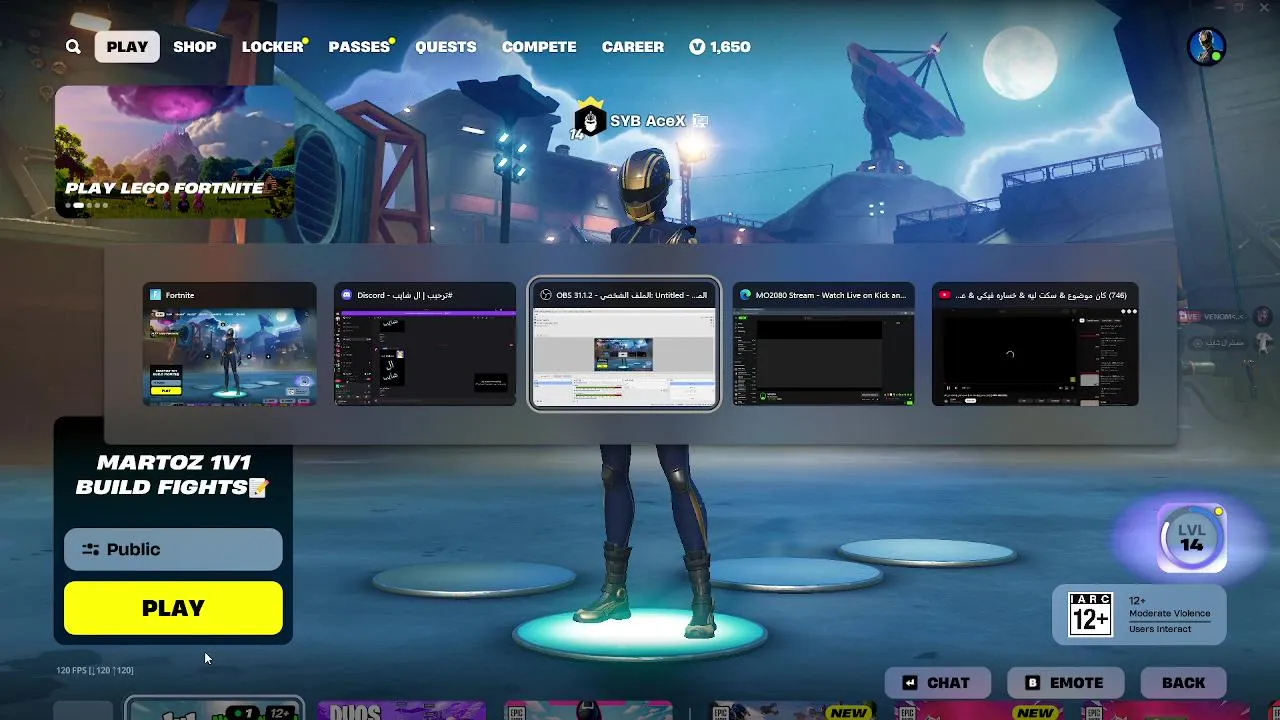Open the CHAT button
1280x720 pixels.
[937, 683]
